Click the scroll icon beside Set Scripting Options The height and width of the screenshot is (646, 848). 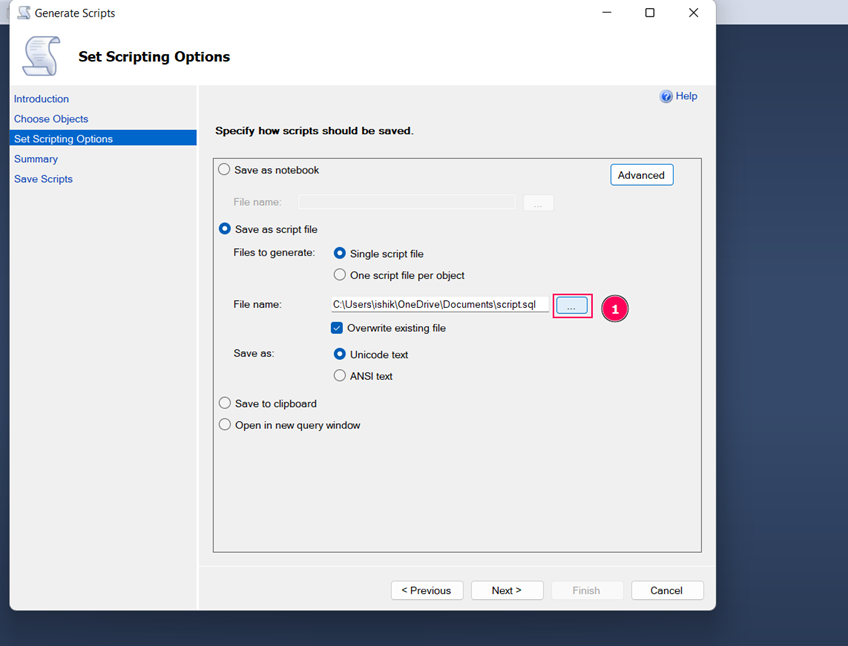(40, 56)
